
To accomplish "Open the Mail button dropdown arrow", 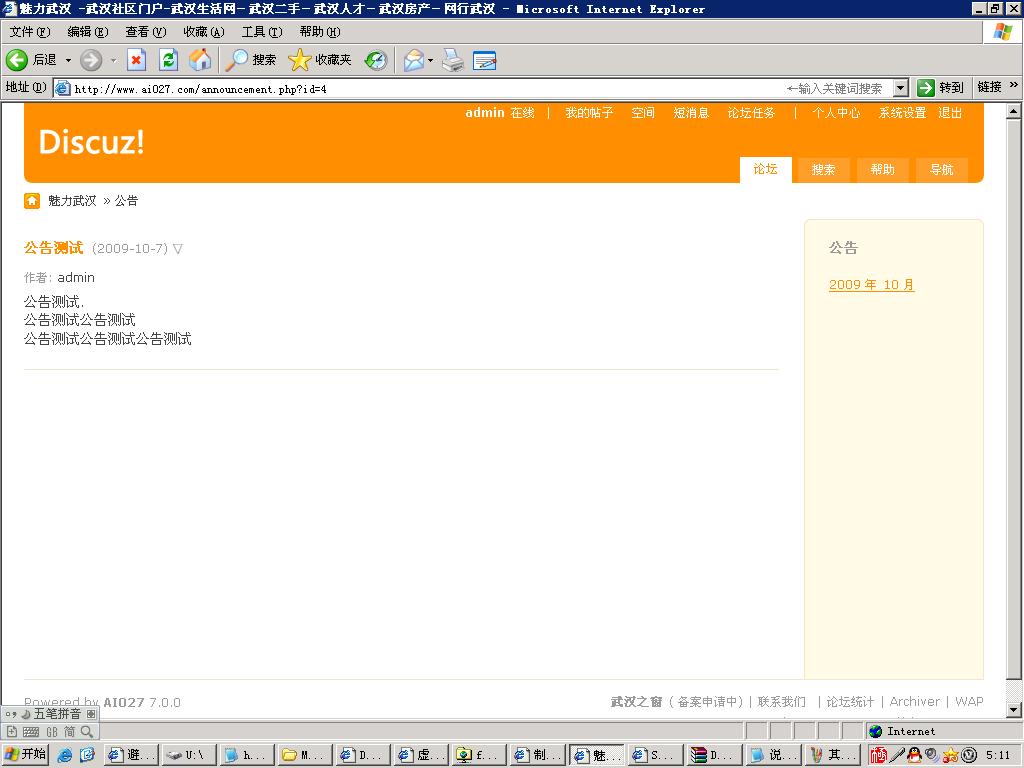I will click(428, 60).
